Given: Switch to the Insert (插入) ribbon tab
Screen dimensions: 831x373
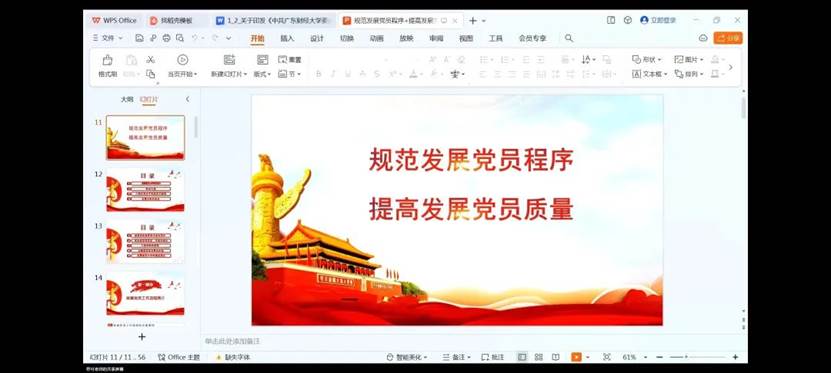Looking at the screenshot, I should click(x=287, y=38).
